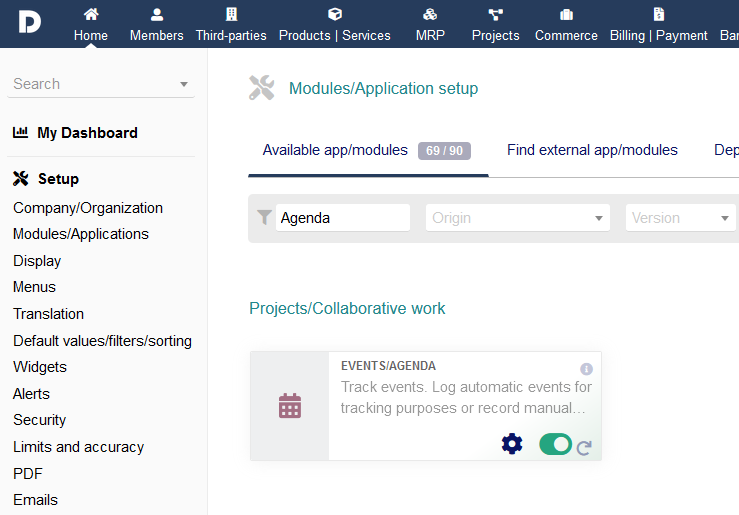Open the MRP module icon
The height and width of the screenshot is (515, 739).
coord(430,14)
